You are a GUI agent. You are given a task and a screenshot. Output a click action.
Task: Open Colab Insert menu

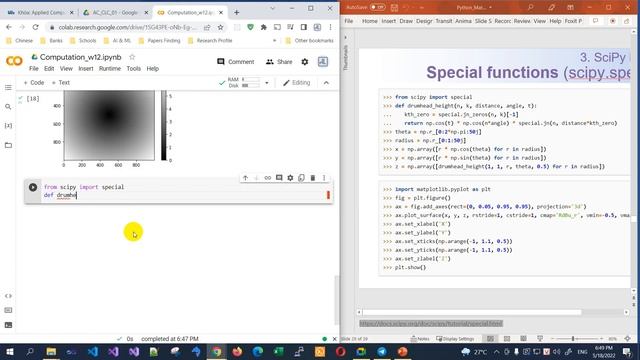86,69
